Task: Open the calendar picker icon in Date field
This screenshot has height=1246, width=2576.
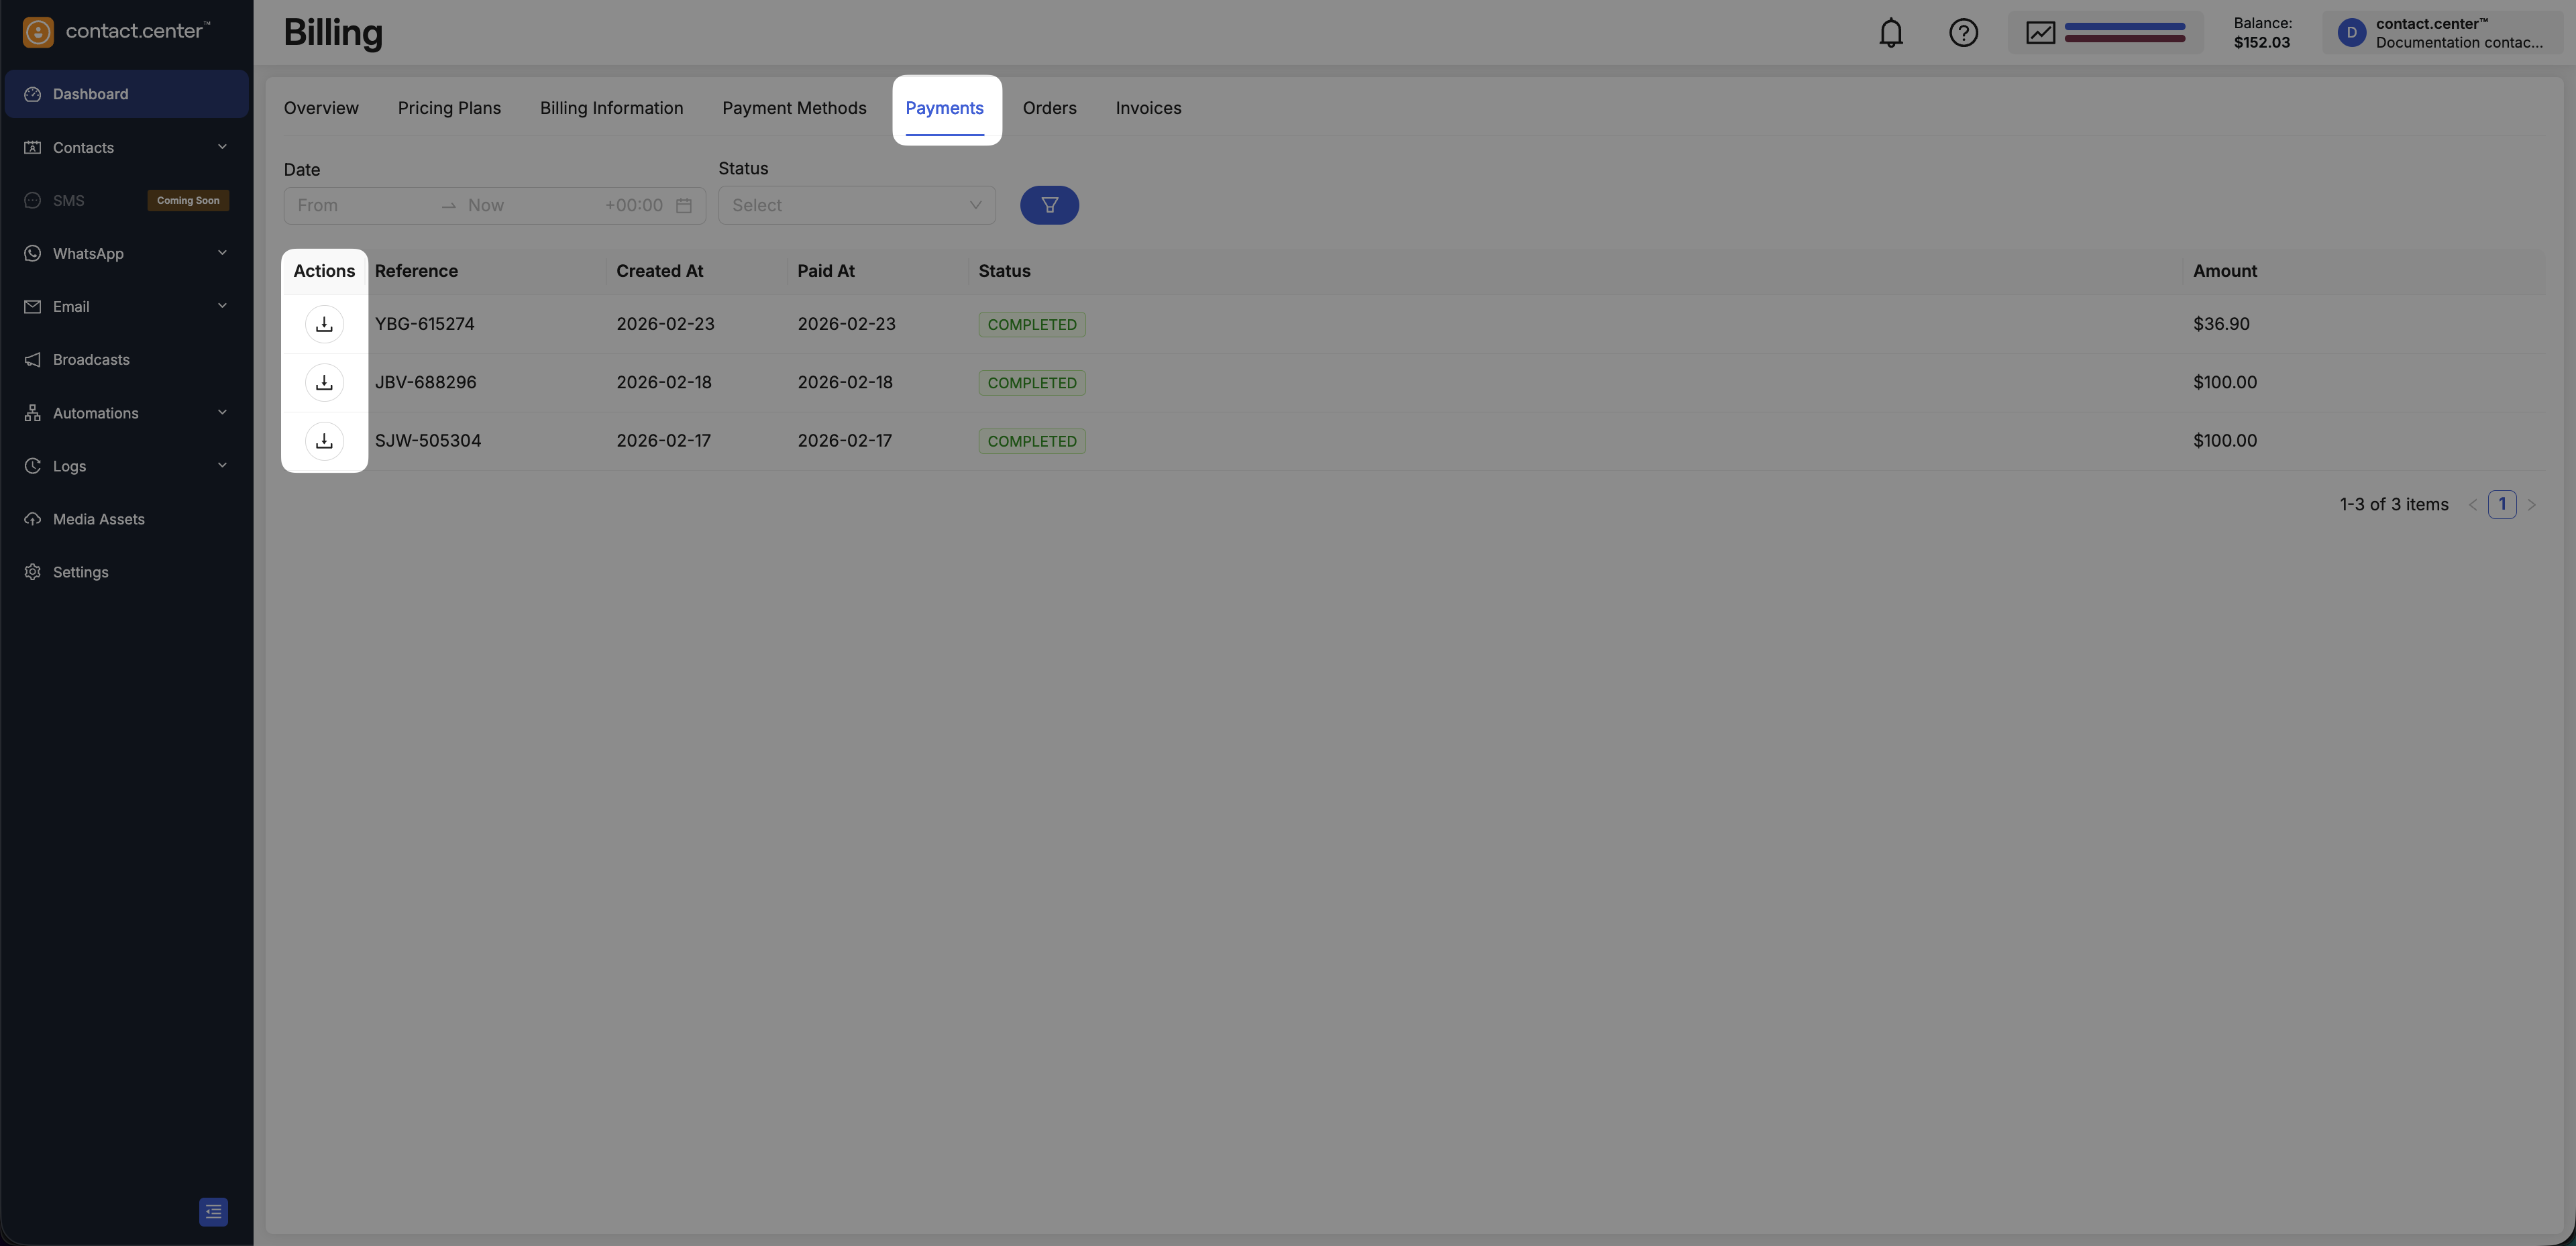Action: [x=684, y=205]
